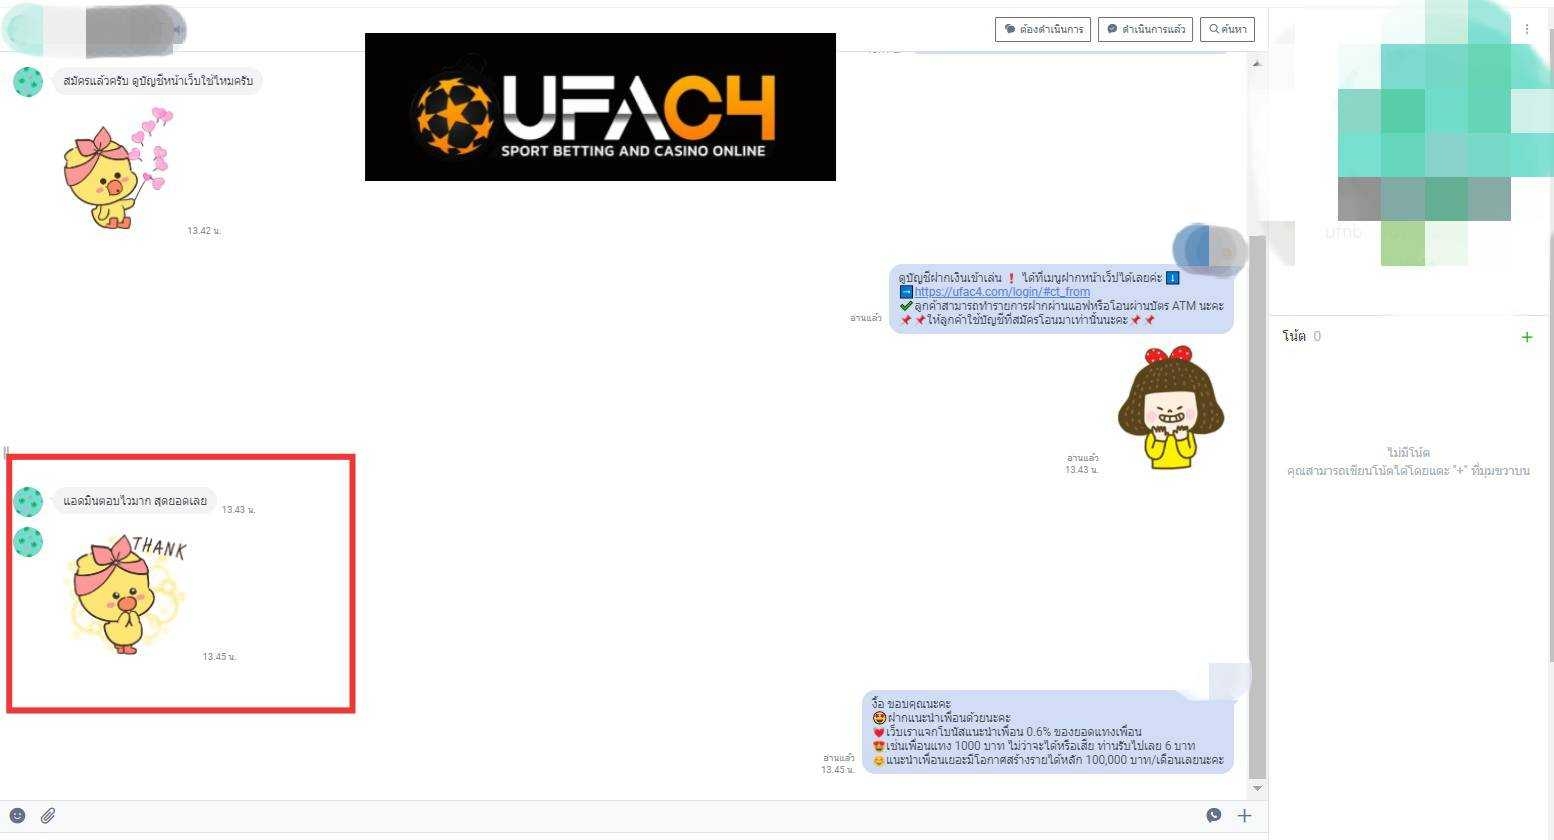Click the plus icon in message bar
The image size is (1554, 840).
point(1244,816)
